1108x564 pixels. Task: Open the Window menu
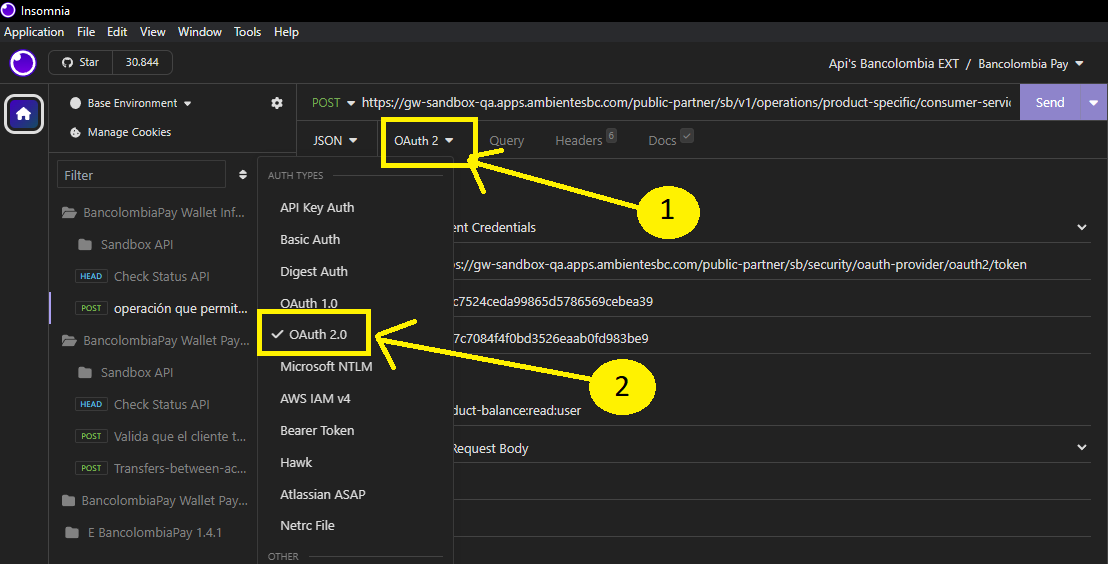click(x=200, y=32)
